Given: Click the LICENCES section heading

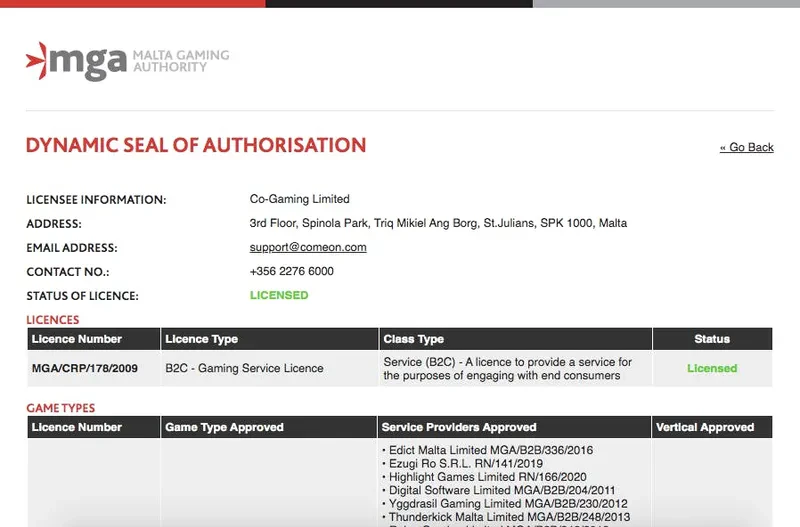Looking at the screenshot, I should [53, 320].
